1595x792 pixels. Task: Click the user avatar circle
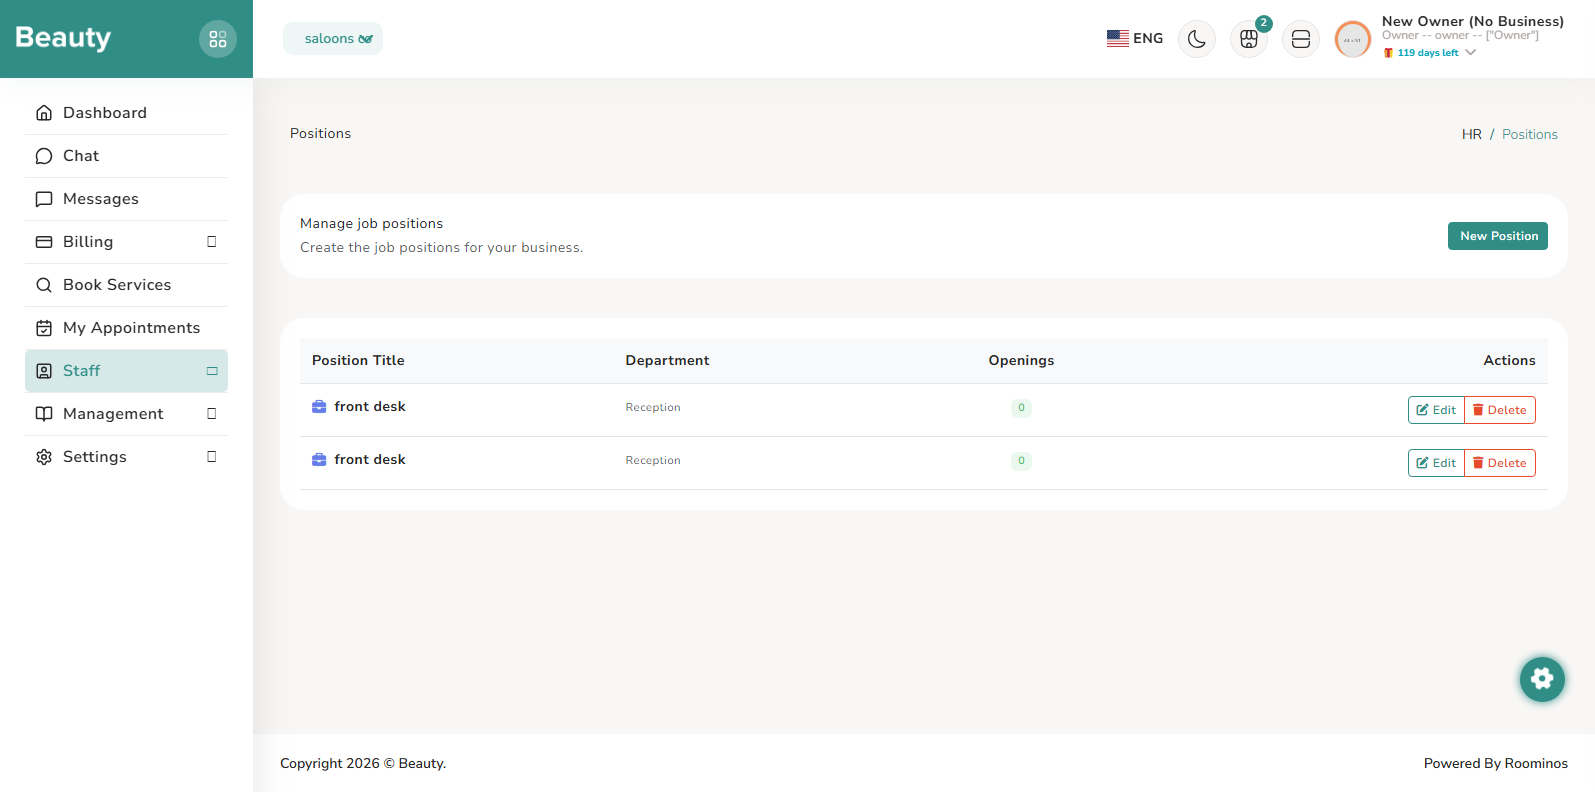1353,40
